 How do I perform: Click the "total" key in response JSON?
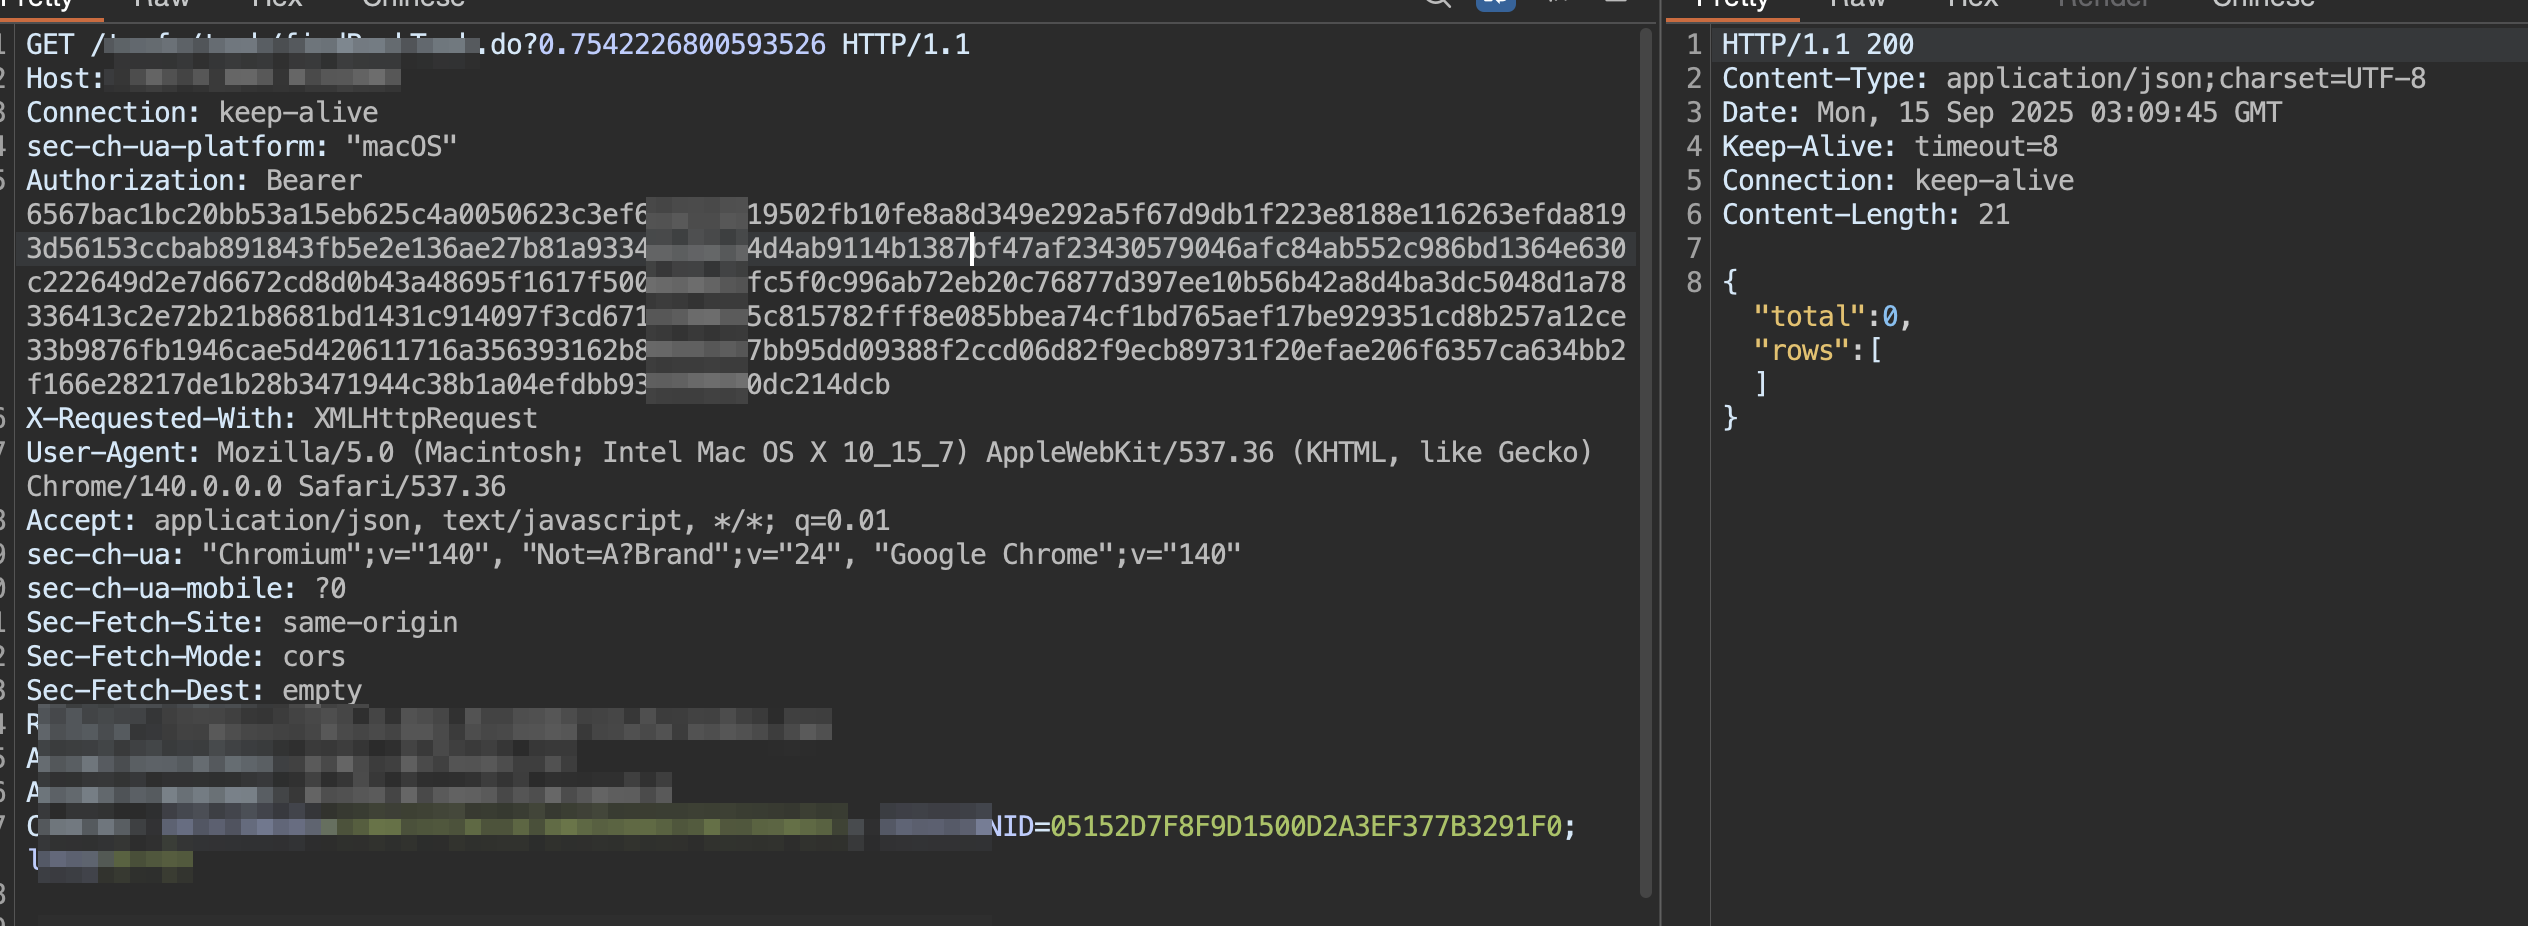click(1809, 317)
